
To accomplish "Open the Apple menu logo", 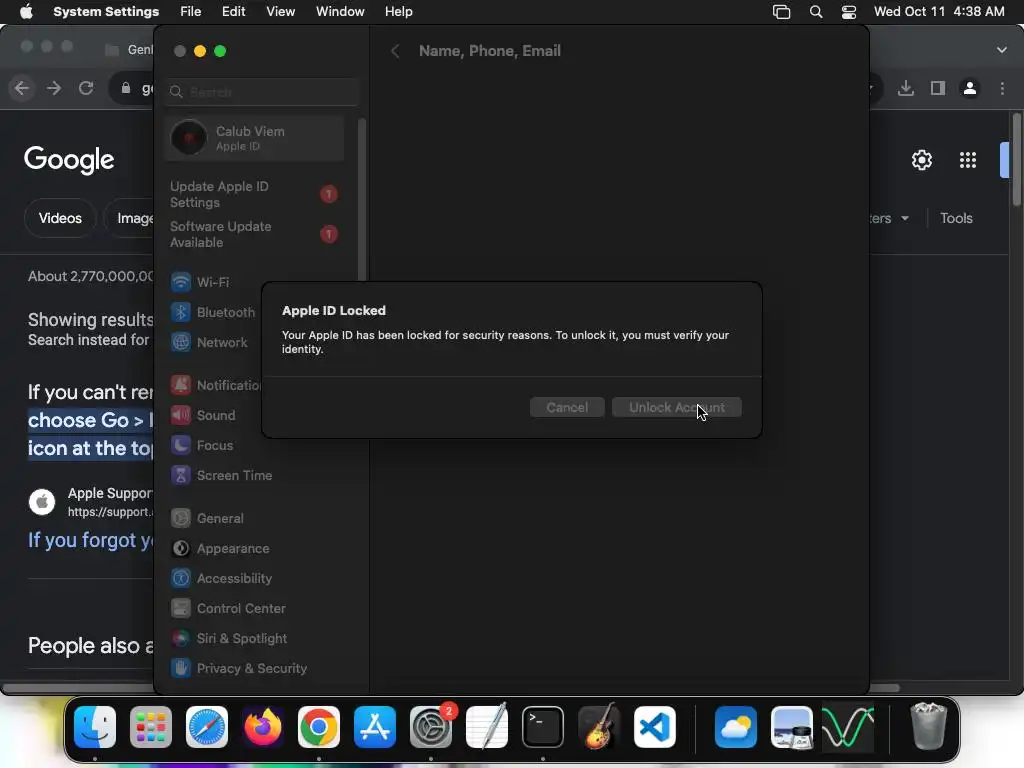I will click(26, 12).
